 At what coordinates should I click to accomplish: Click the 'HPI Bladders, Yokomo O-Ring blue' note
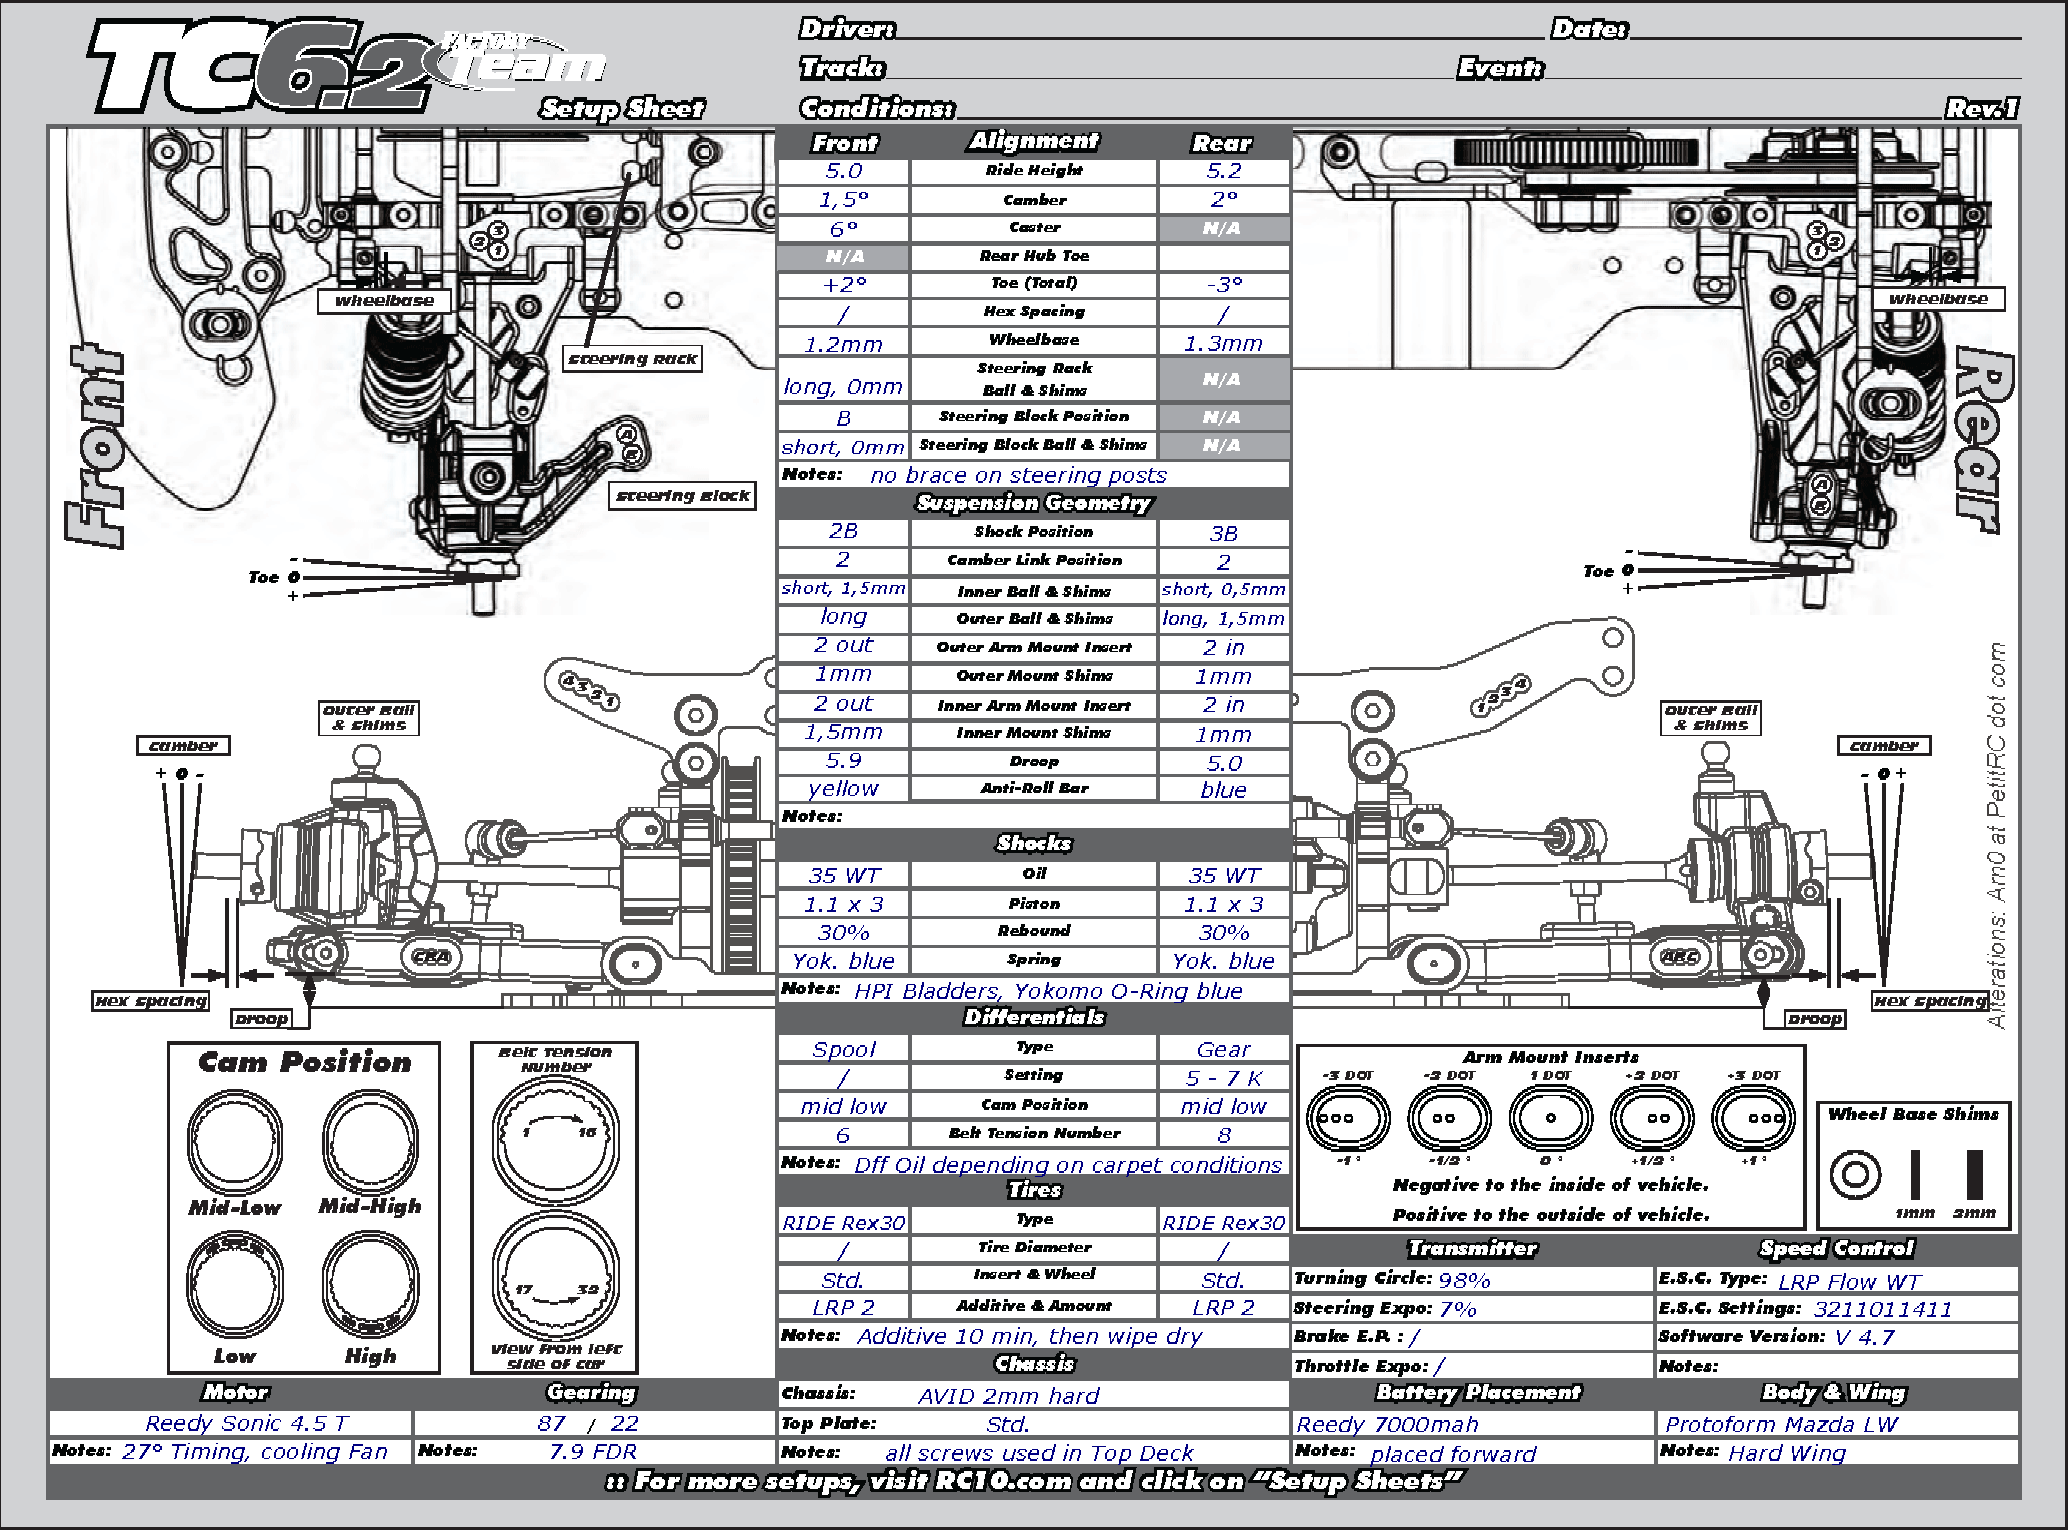coord(1048,991)
